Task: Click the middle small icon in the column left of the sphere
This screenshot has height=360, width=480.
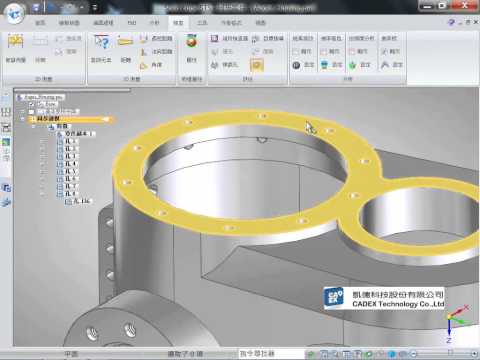Action: [143, 52]
